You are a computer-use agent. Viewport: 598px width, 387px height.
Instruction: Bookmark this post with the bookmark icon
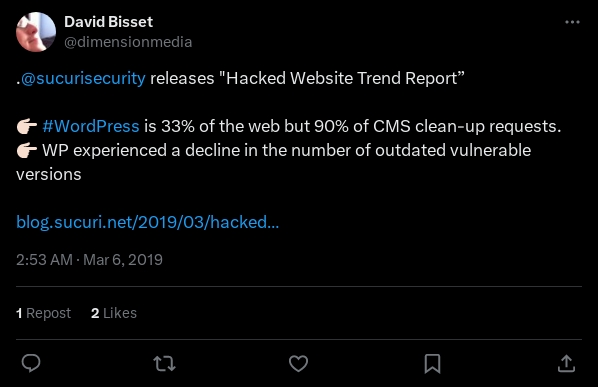[x=432, y=363]
